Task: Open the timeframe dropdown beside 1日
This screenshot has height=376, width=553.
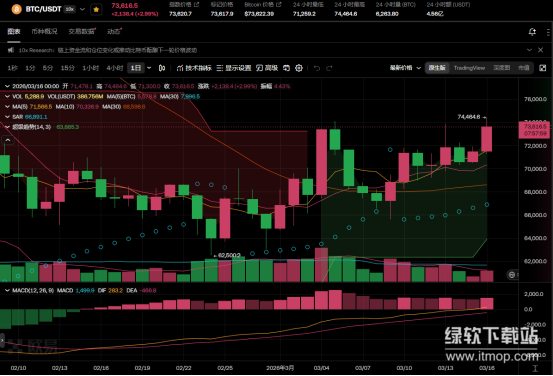Action: click(149, 68)
